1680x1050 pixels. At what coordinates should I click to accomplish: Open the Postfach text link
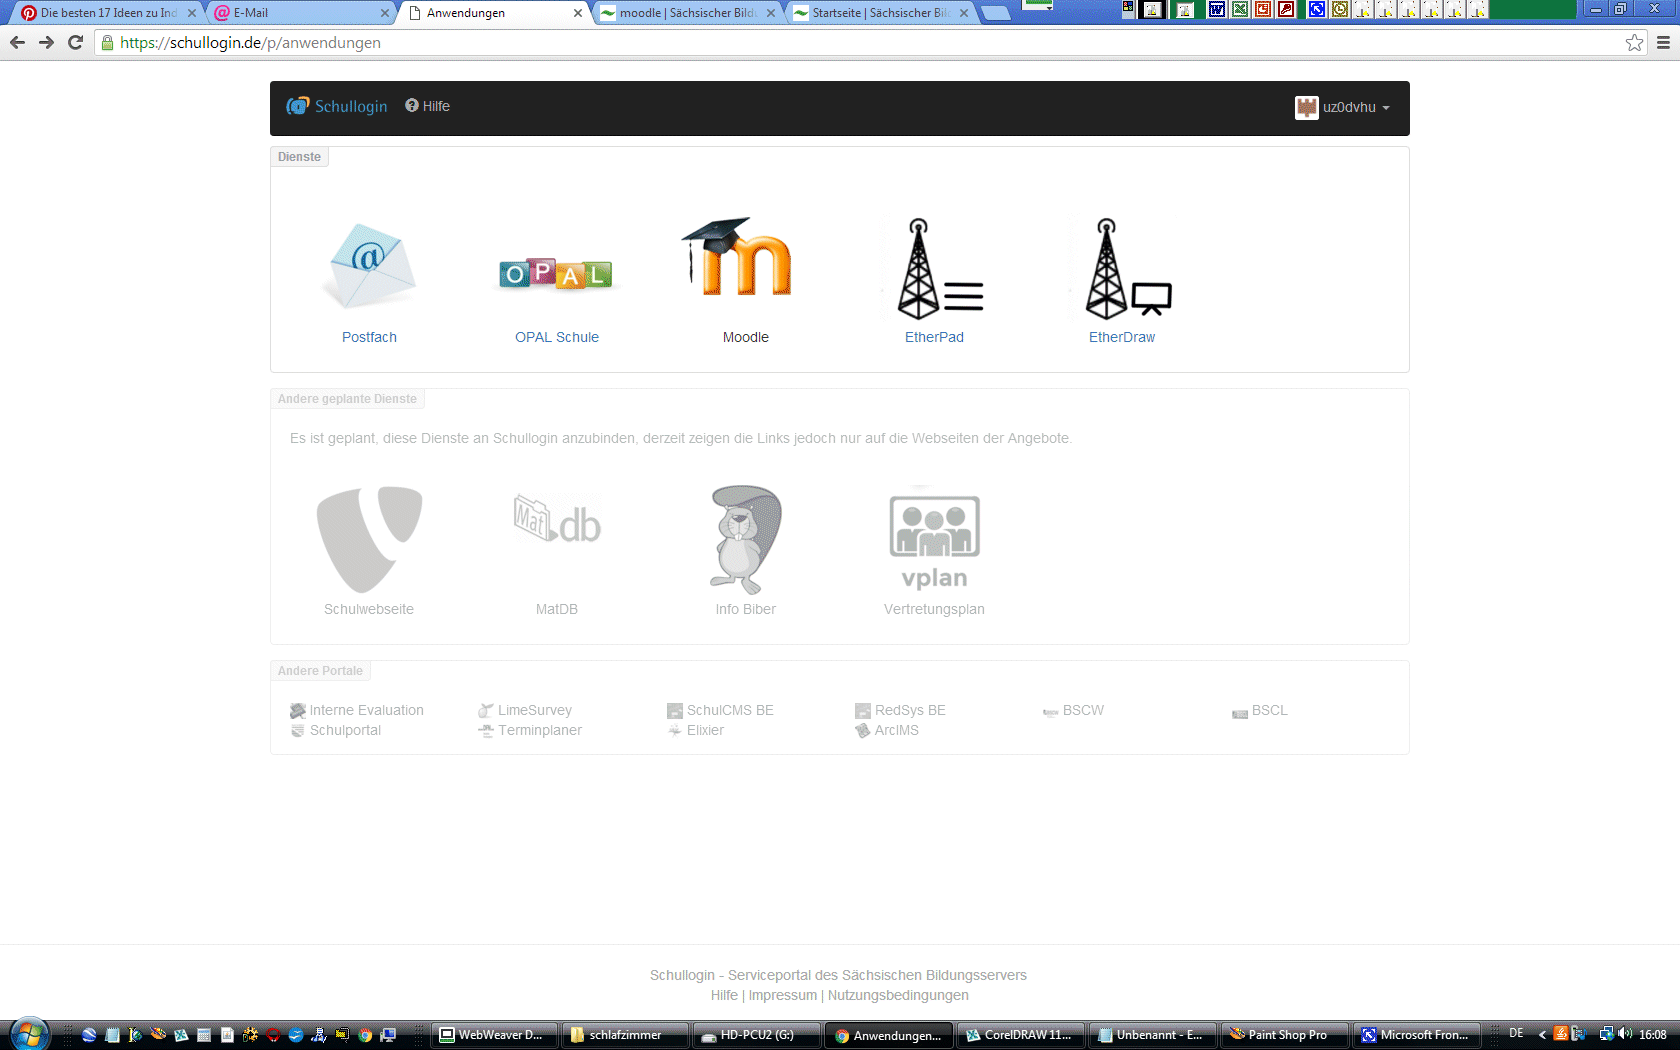(369, 337)
